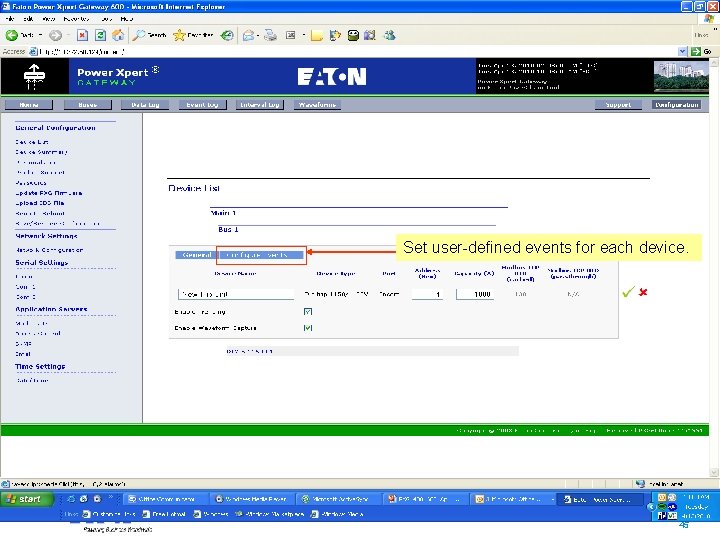
Task: Click green checkmark to accept device row
Action: point(628,292)
